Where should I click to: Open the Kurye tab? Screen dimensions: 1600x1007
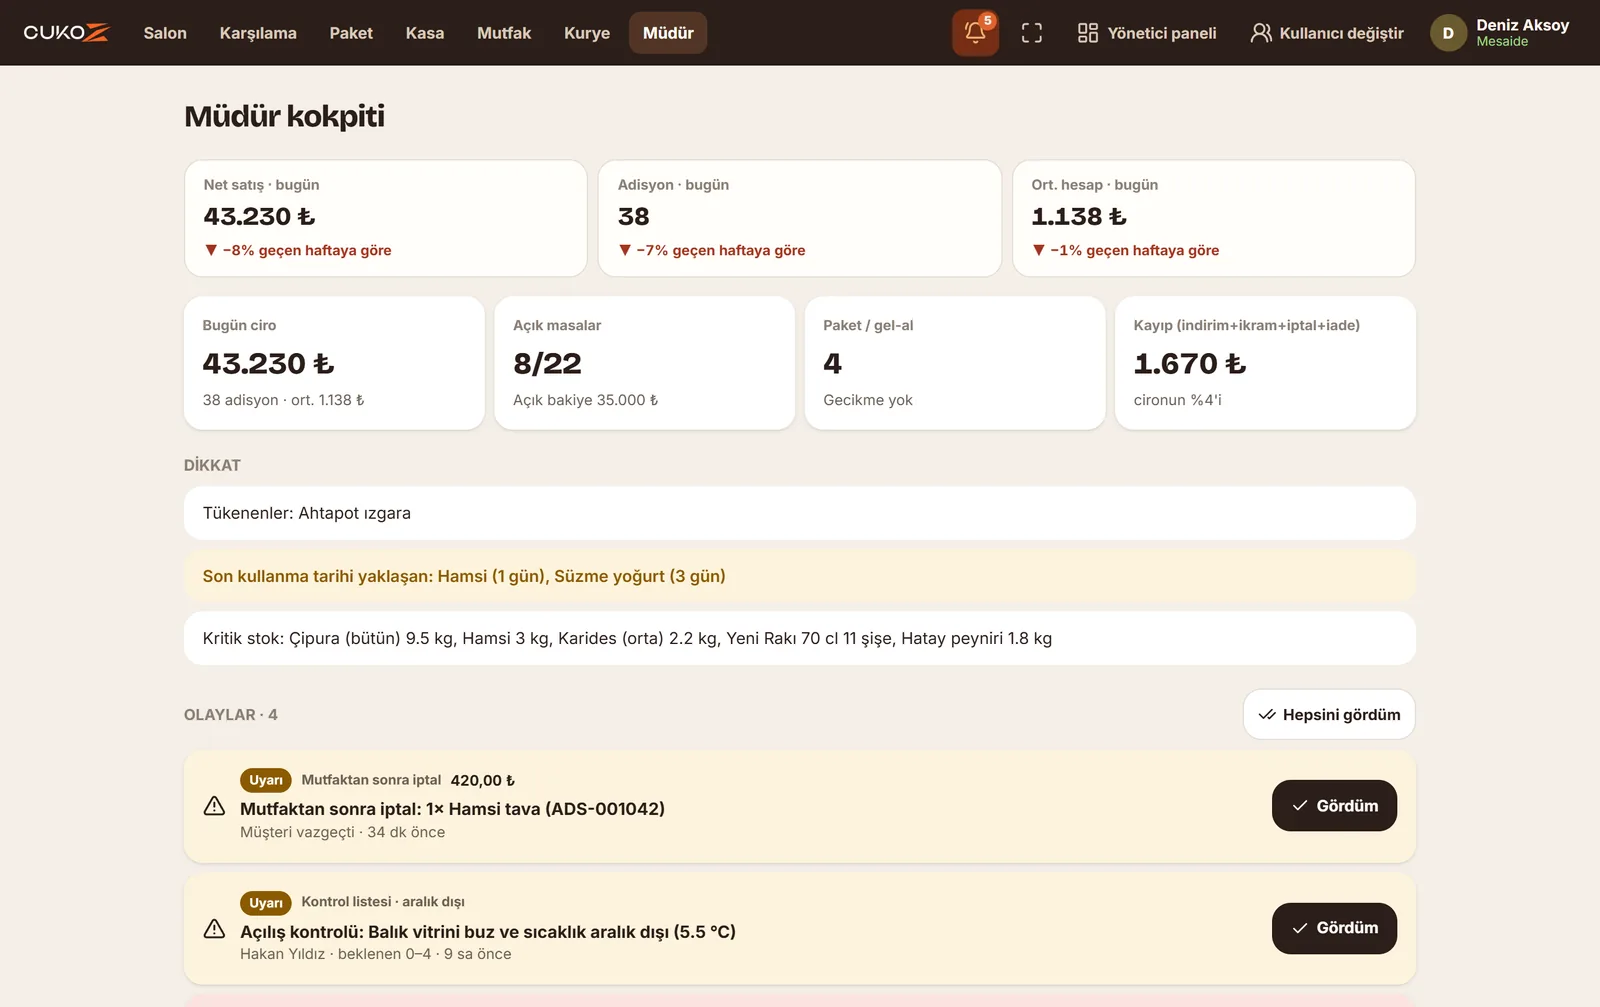(587, 33)
